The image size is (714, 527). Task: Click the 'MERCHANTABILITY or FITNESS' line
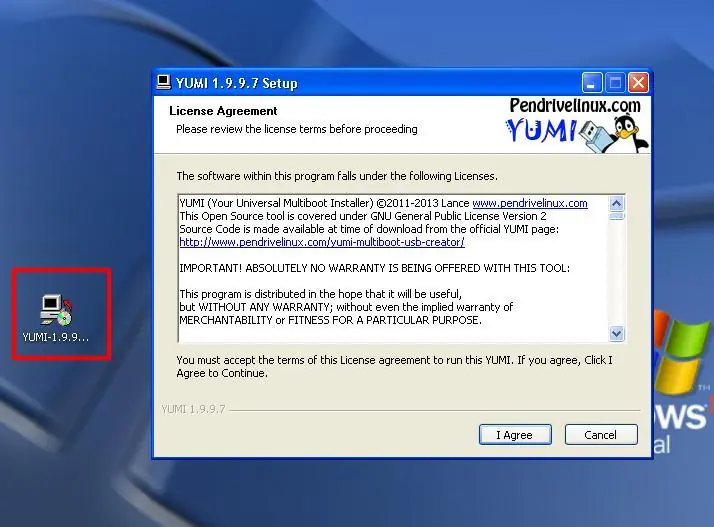click(x=331, y=320)
